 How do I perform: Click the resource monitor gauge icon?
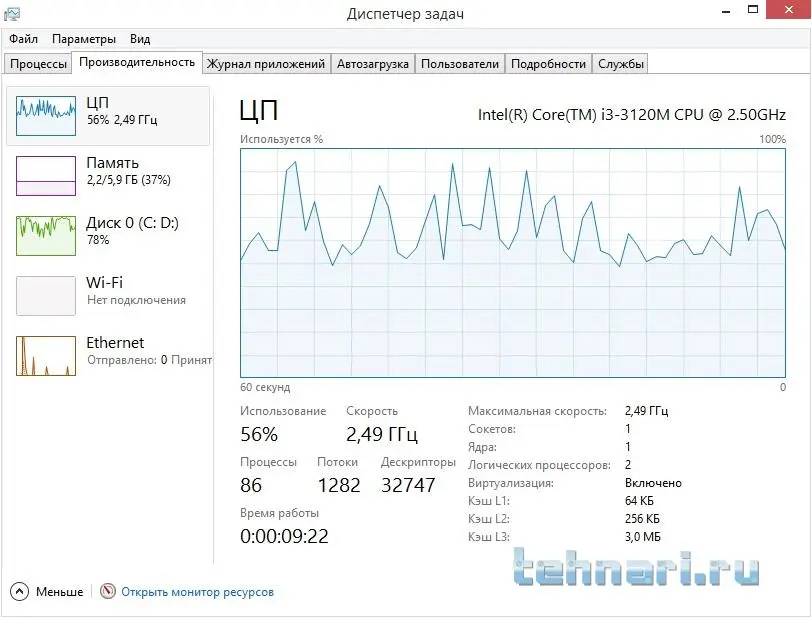tap(108, 591)
